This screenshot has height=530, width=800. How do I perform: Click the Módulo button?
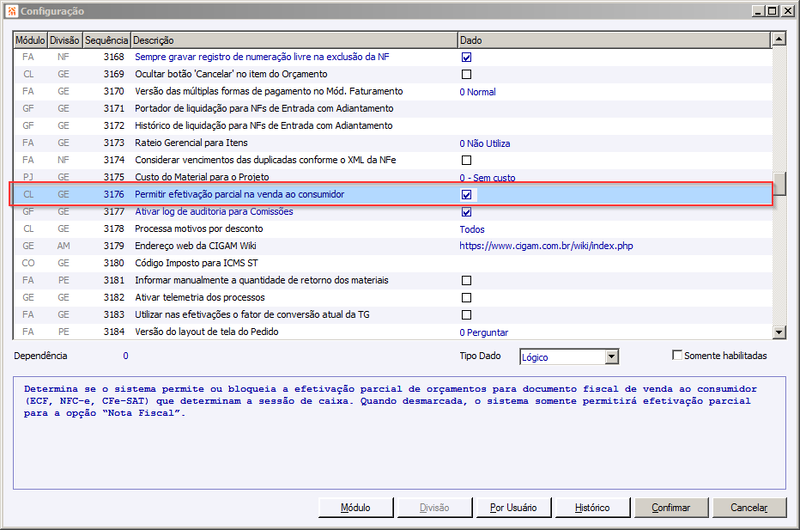point(356,508)
